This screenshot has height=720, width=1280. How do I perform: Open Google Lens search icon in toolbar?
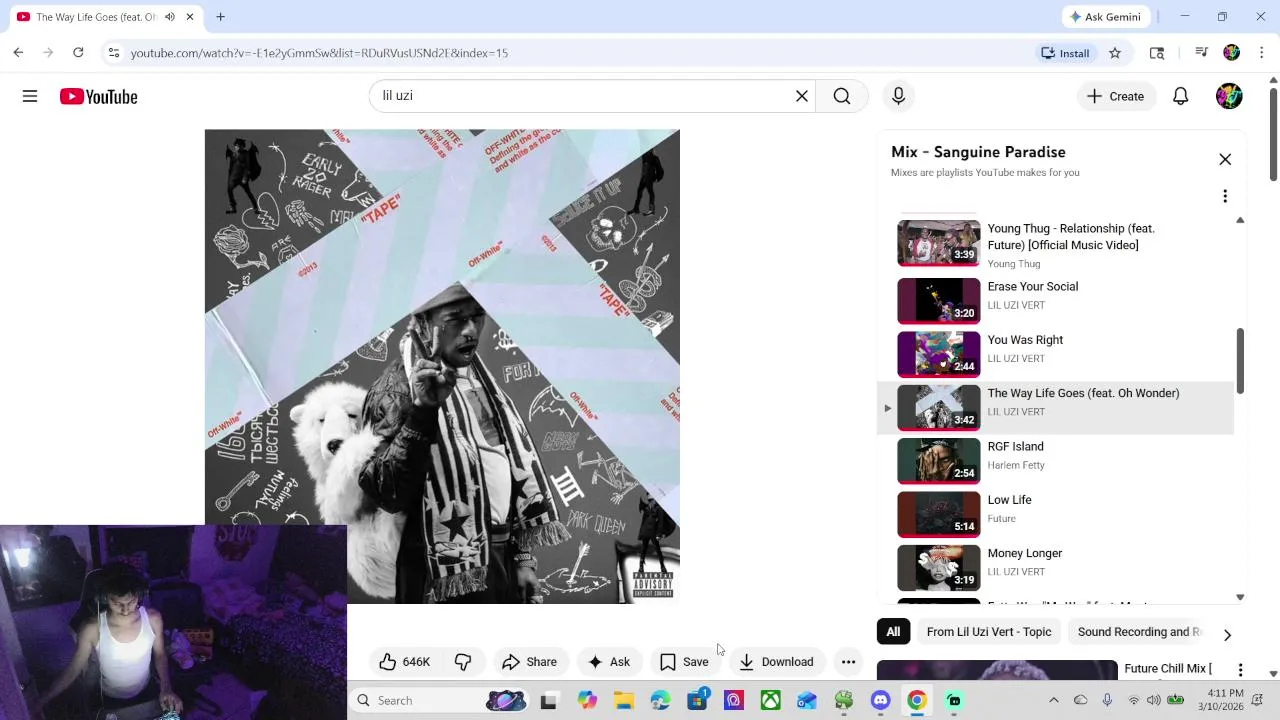pyautogui.click(x=1157, y=53)
